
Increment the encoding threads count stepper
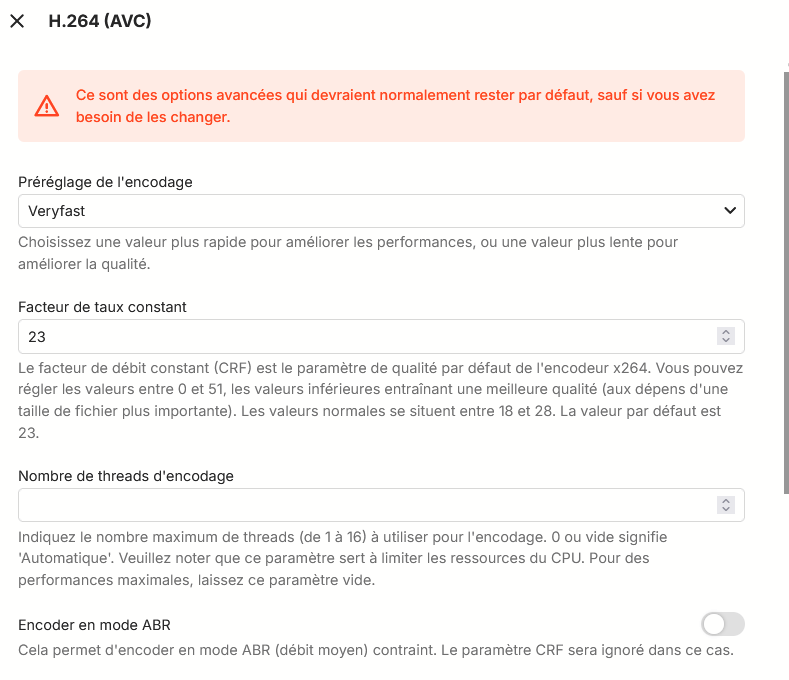click(727, 500)
